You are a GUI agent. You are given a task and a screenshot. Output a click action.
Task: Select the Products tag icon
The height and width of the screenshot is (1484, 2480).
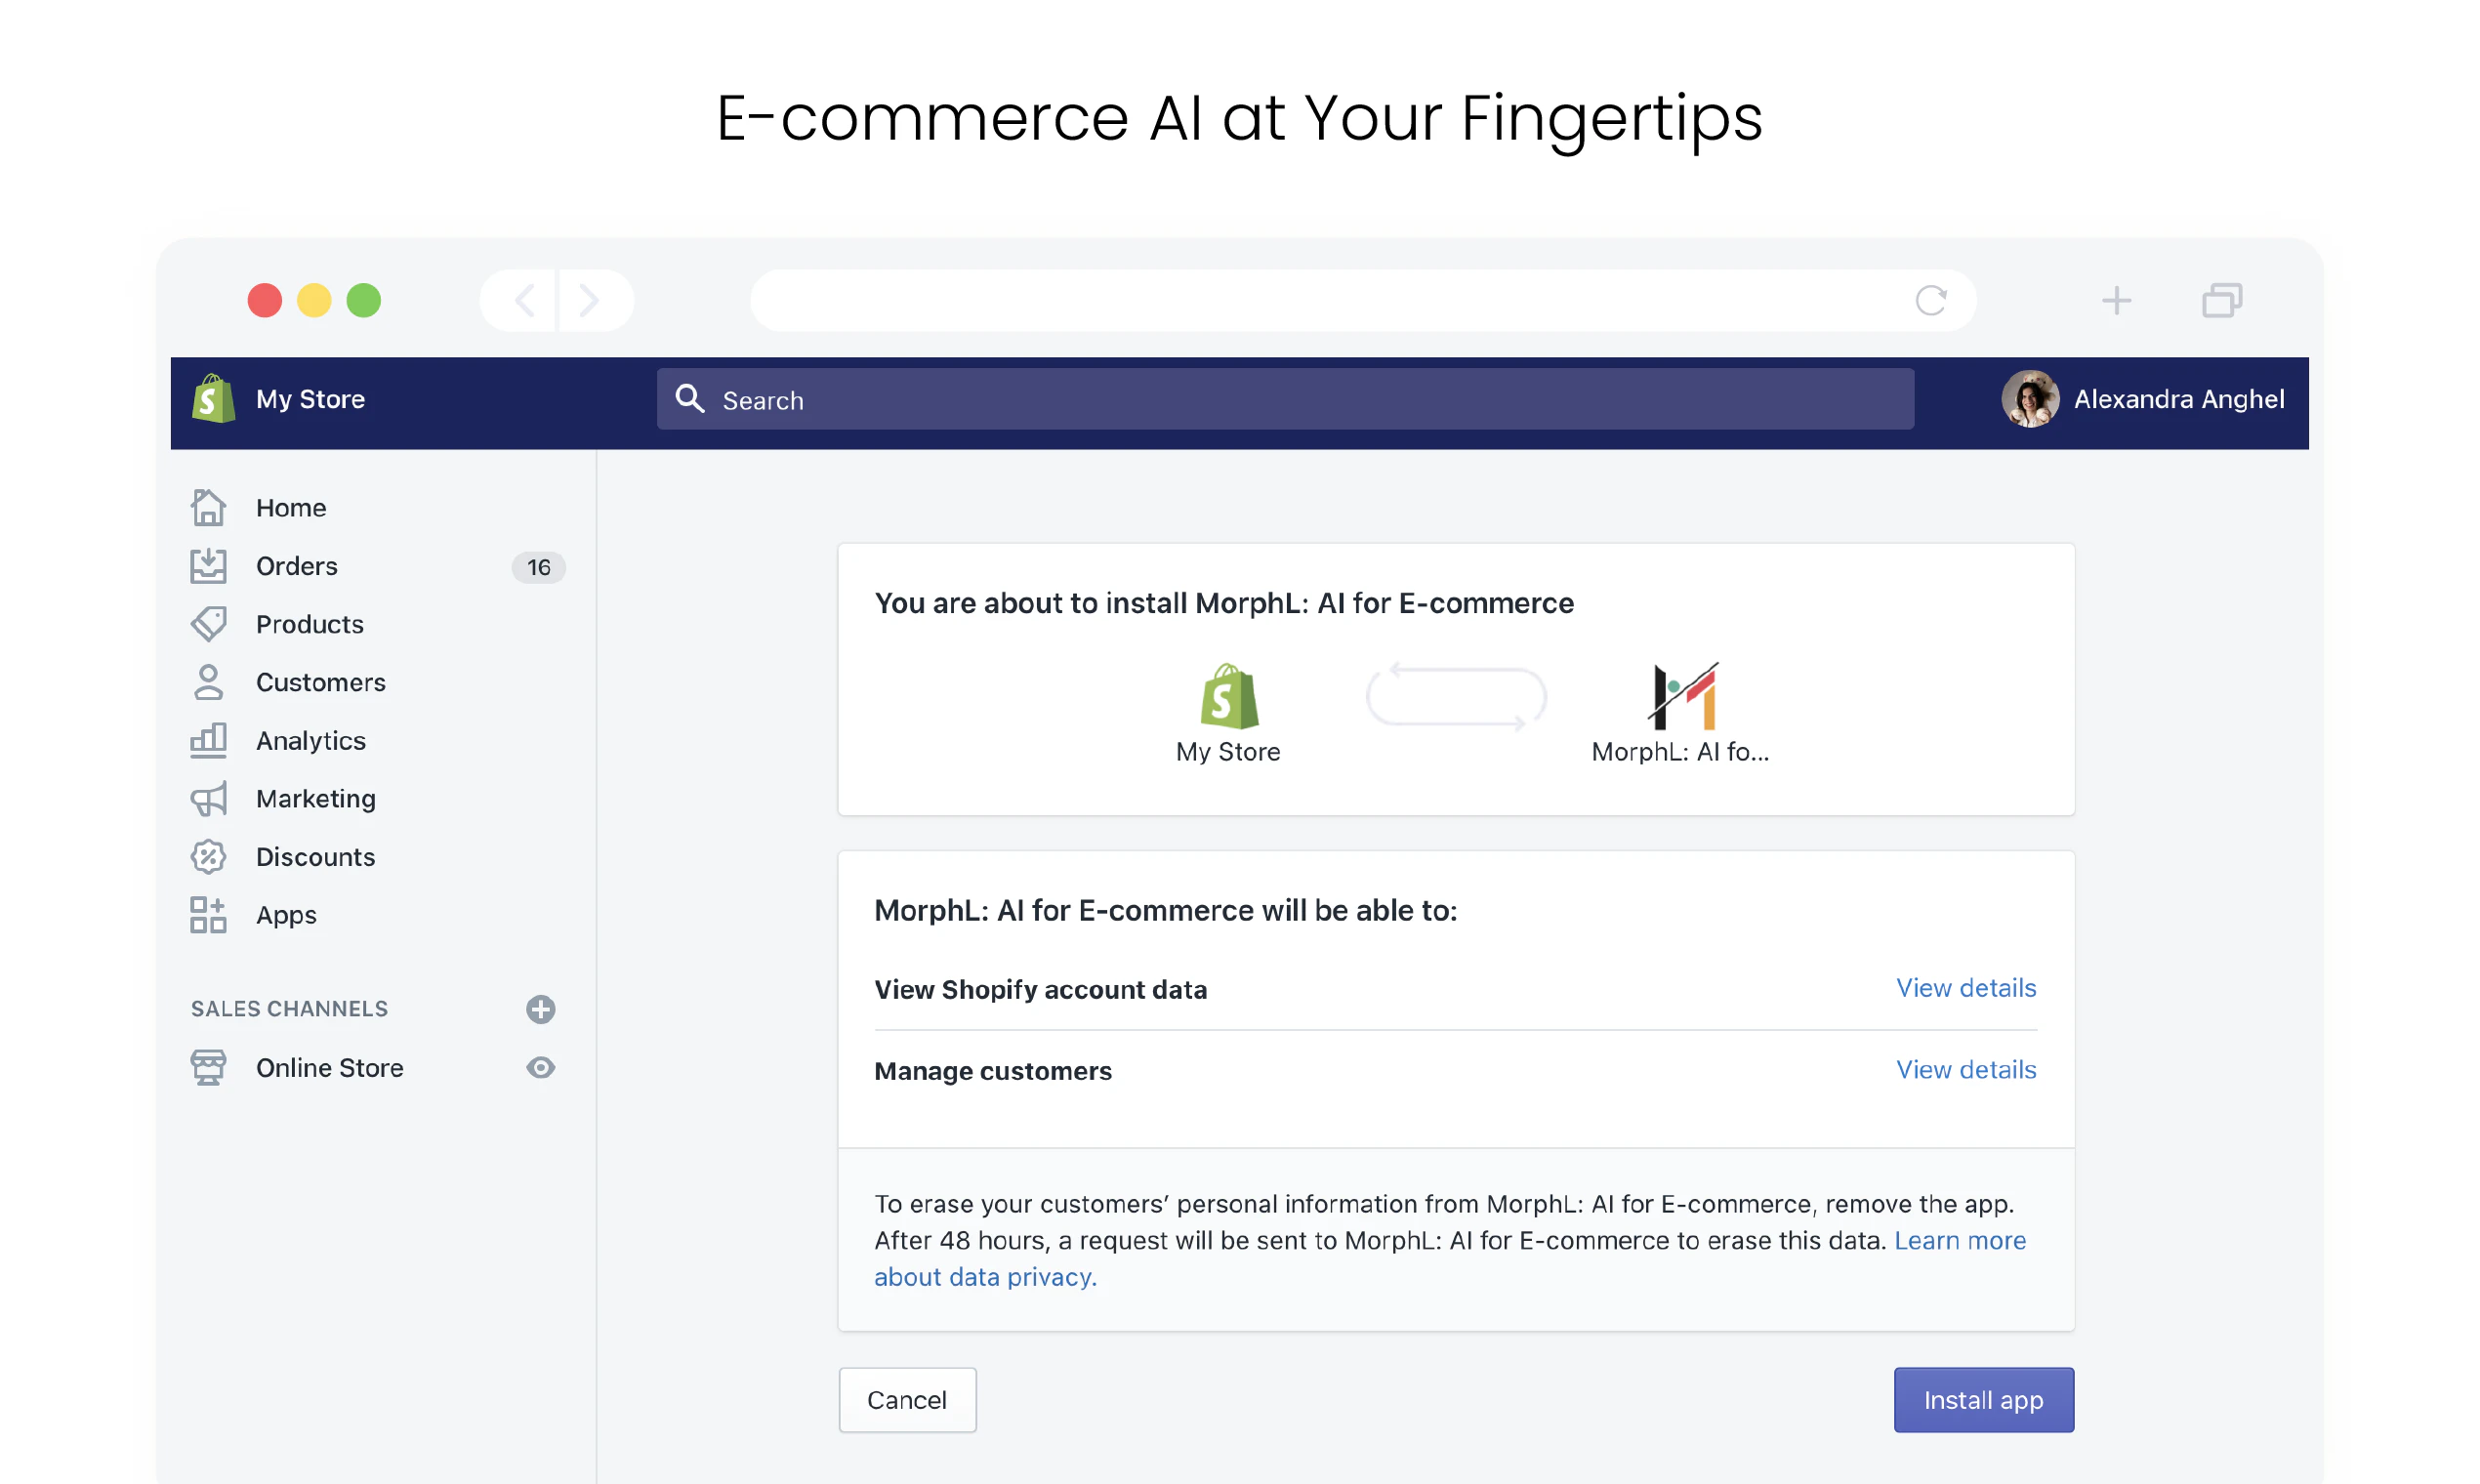[208, 624]
